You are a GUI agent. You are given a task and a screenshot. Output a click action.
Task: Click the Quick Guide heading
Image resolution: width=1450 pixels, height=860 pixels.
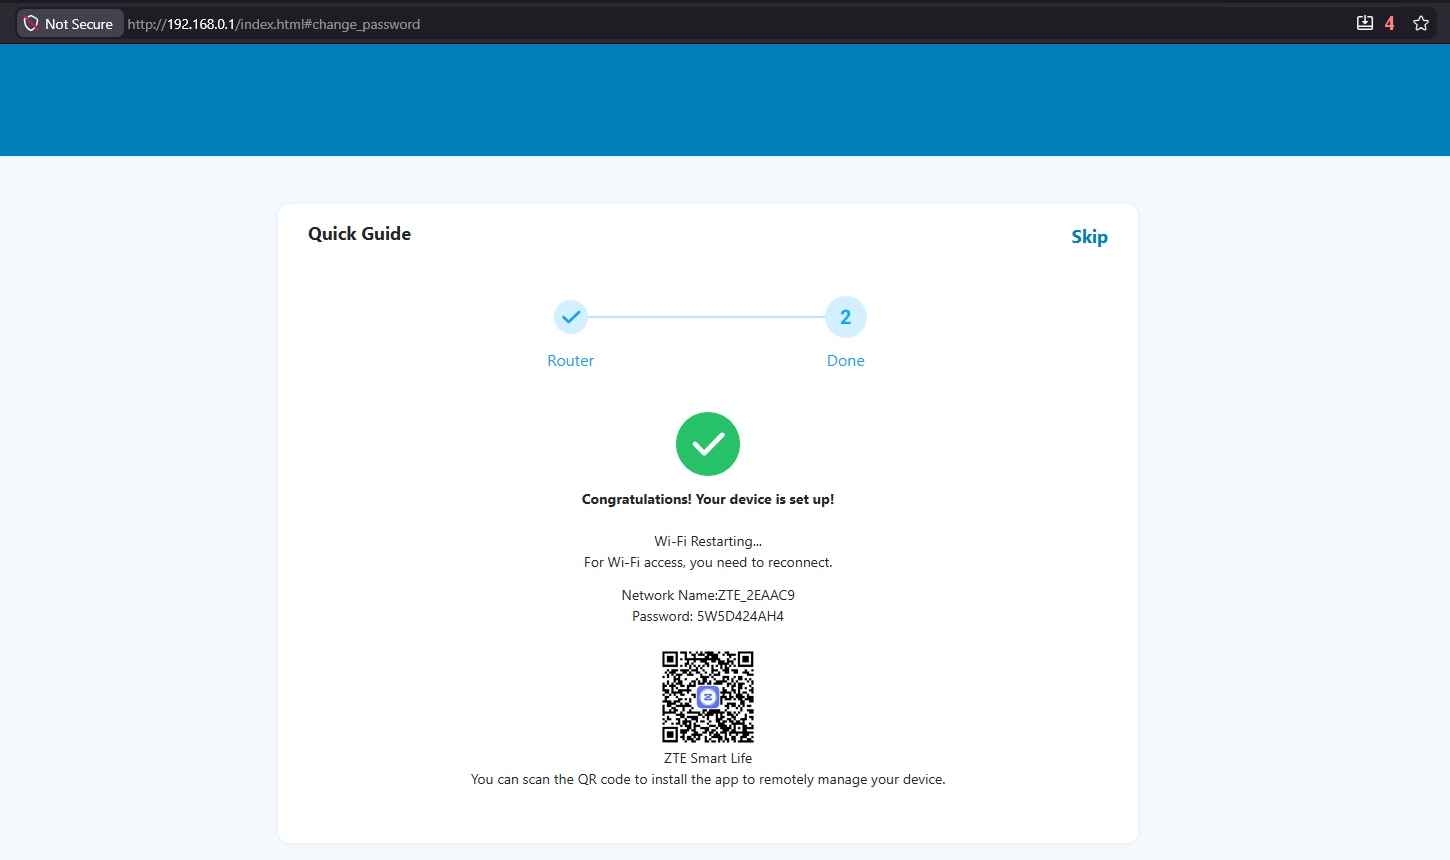[359, 234]
